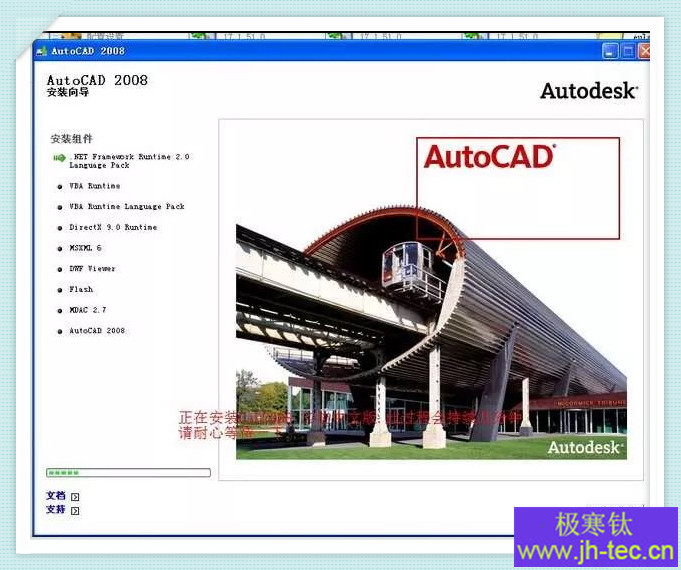Select 'VBA Runtime Language Pack' entry
The image size is (681, 570).
127,206
